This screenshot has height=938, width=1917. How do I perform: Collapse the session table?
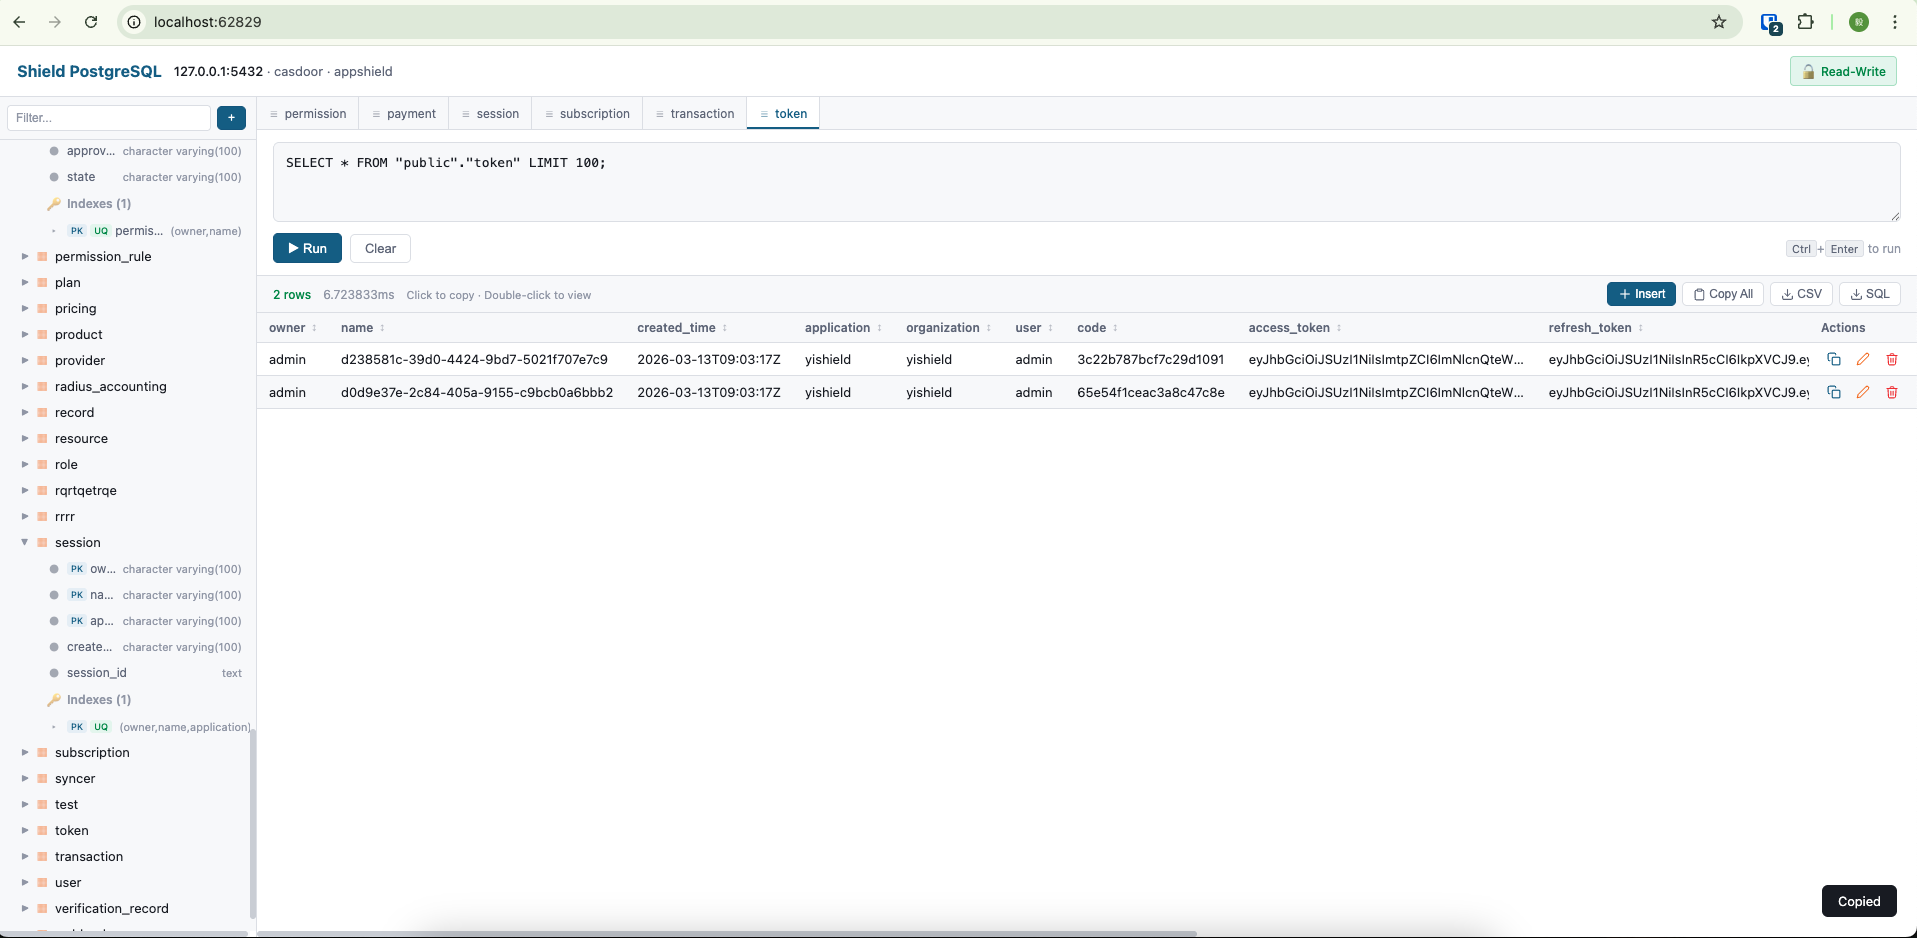pyautogui.click(x=25, y=543)
